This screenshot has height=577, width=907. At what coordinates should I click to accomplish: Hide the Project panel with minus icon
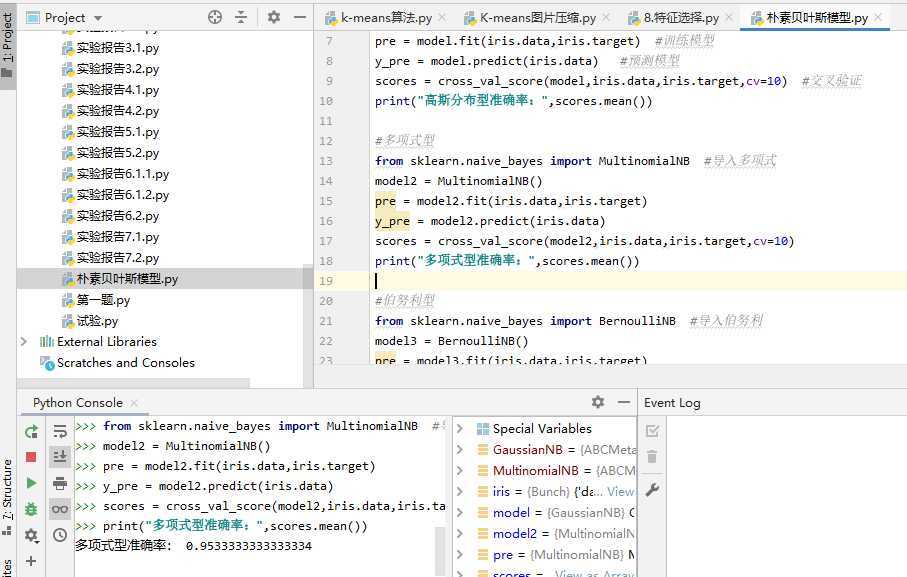pyautogui.click(x=300, y=17)
